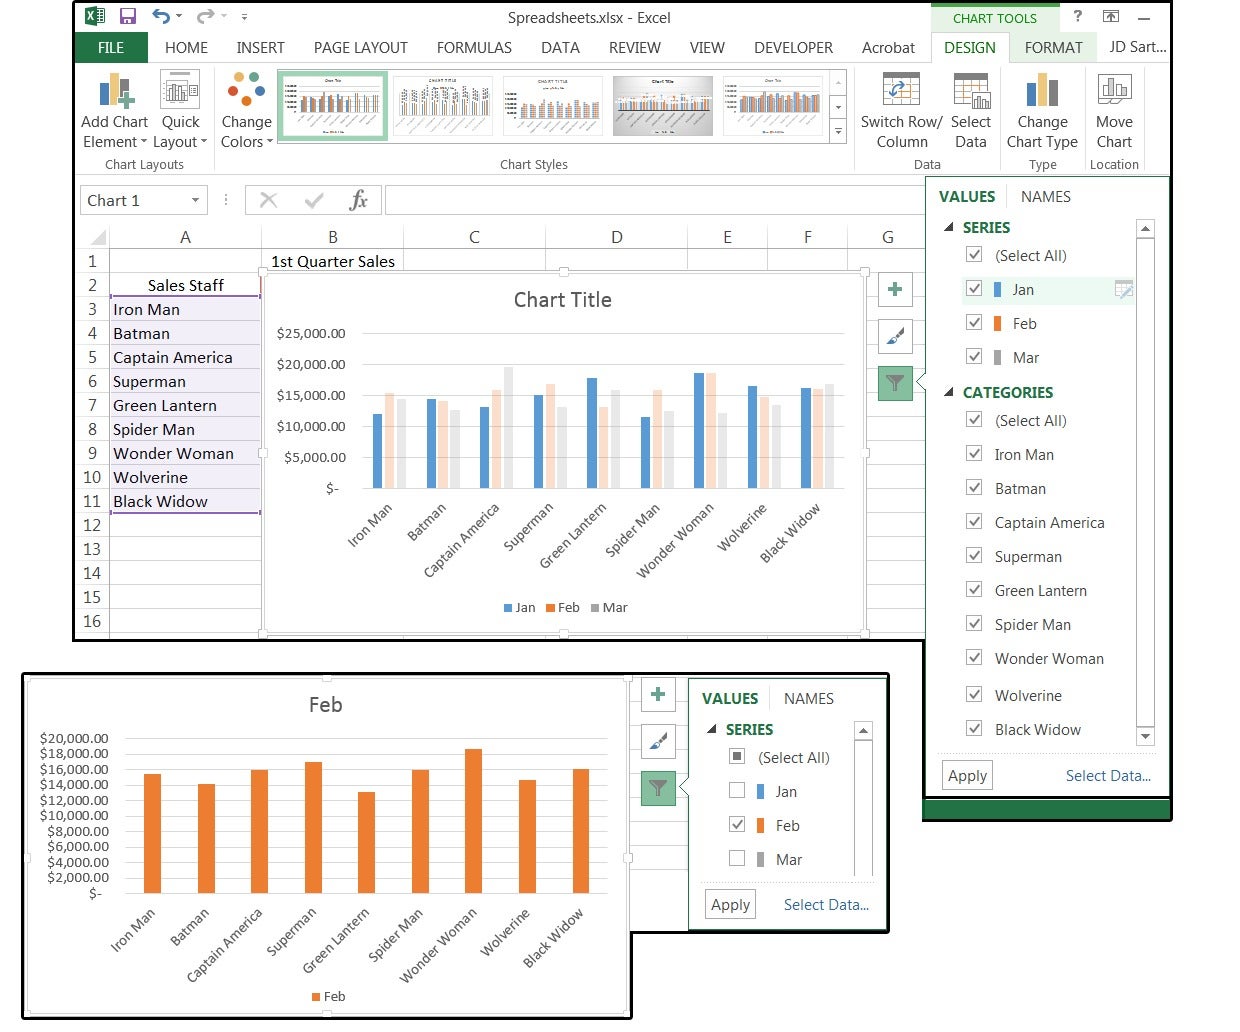
Task: Uncheck the Feb series in top filter panel
Action: [974, 322]
